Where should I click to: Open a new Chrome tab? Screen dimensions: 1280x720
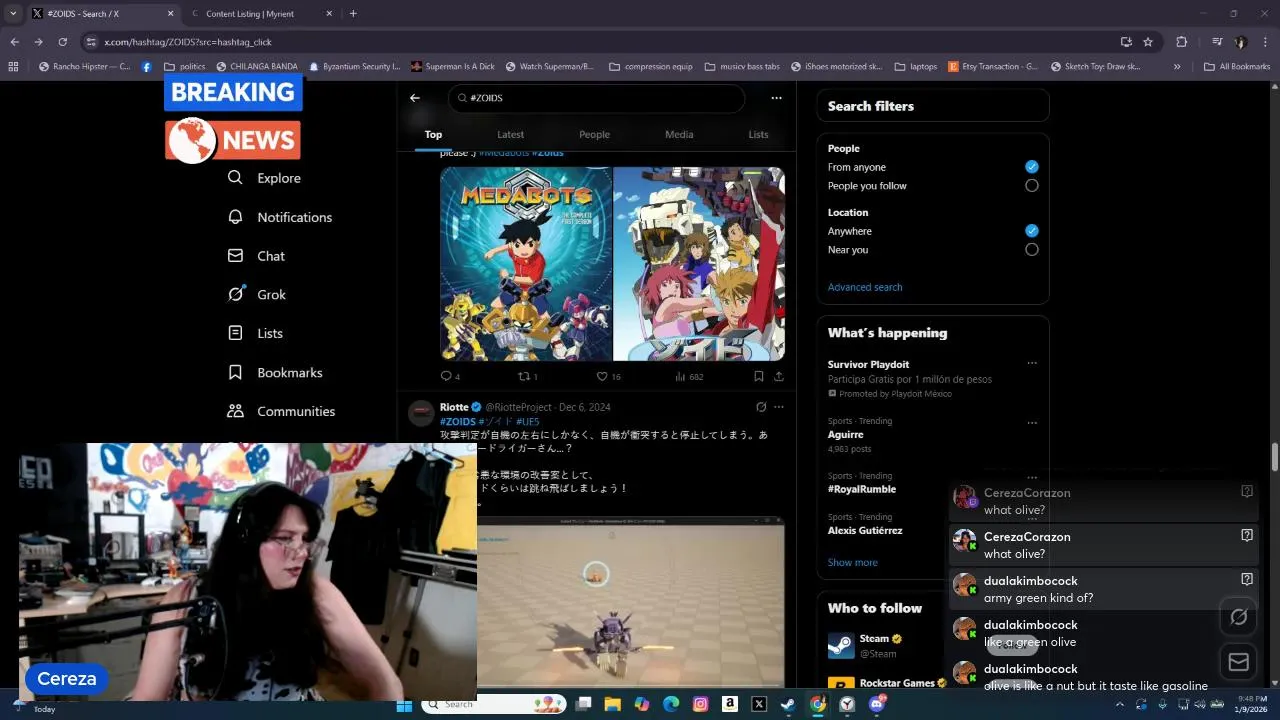(x=353, y=14)
